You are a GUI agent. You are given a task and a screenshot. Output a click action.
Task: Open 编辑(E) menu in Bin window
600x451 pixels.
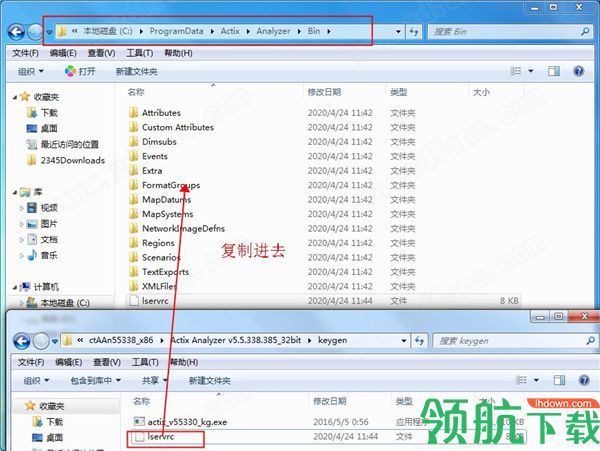pos(63,53)
